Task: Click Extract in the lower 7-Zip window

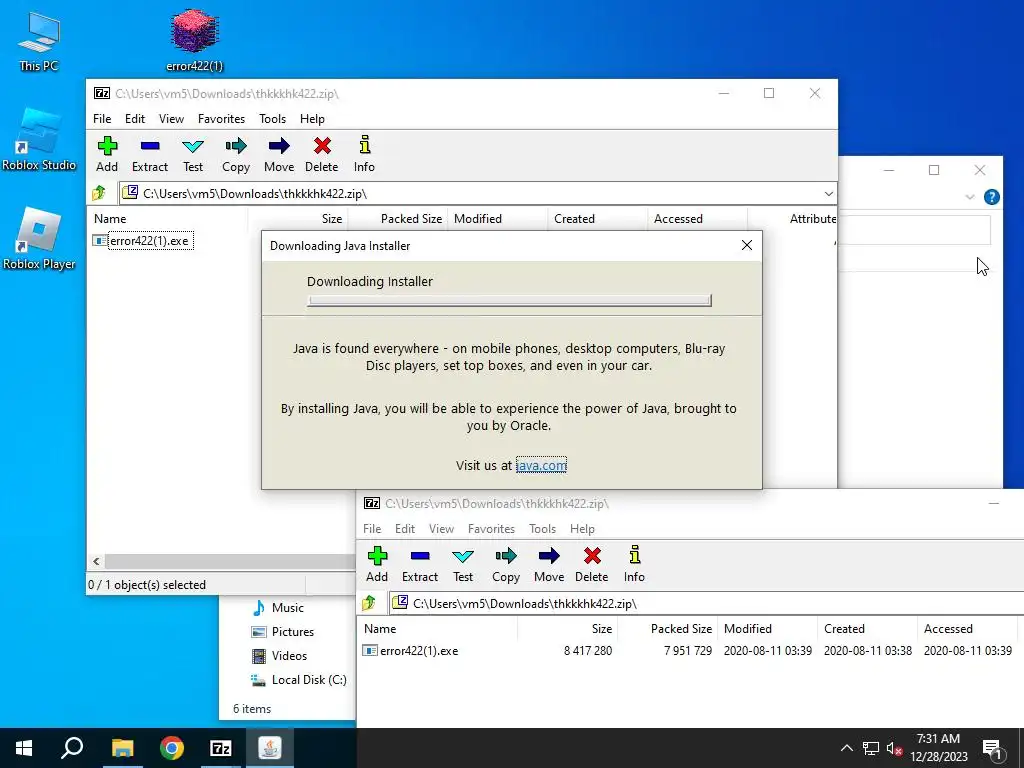Action: 420,565
